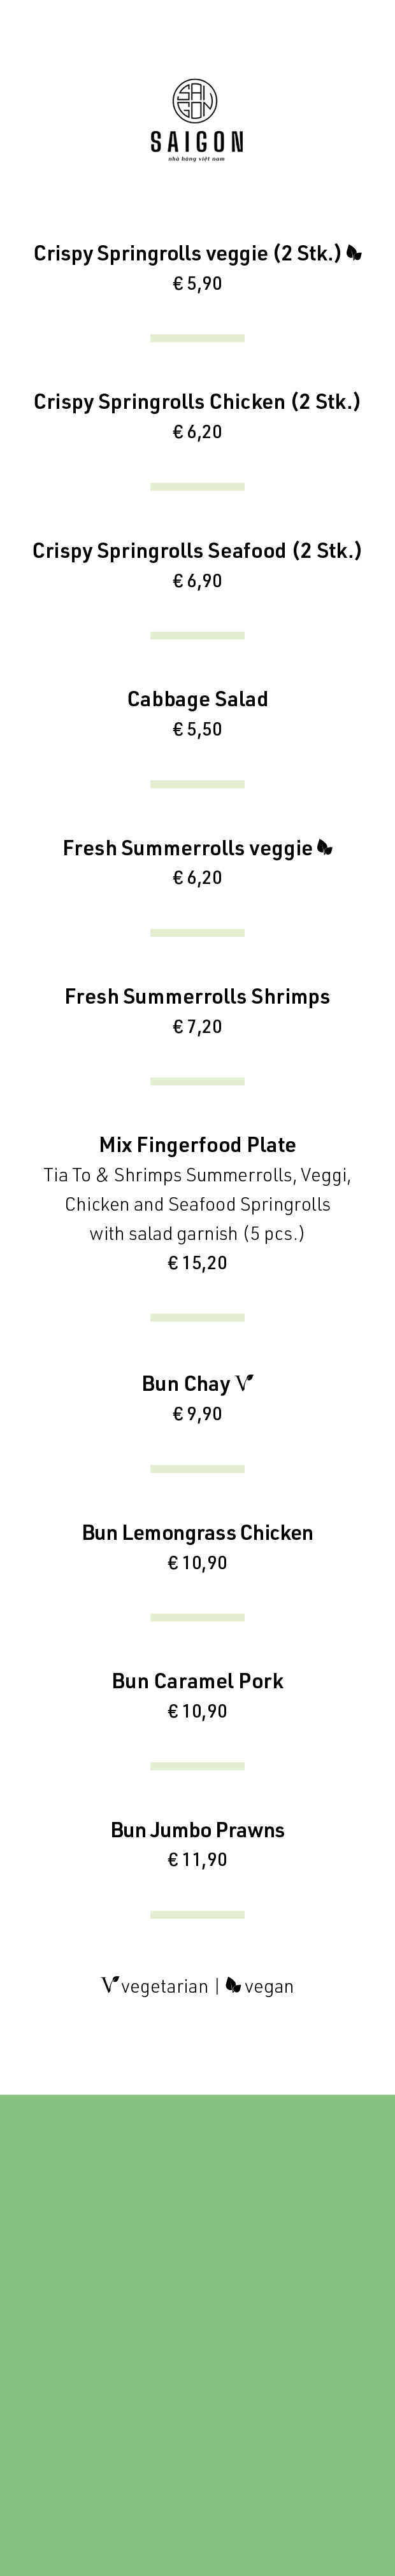Select the Bun Lemongrass Chicken dish
Screen dimensions: 395x2576
197,1533
